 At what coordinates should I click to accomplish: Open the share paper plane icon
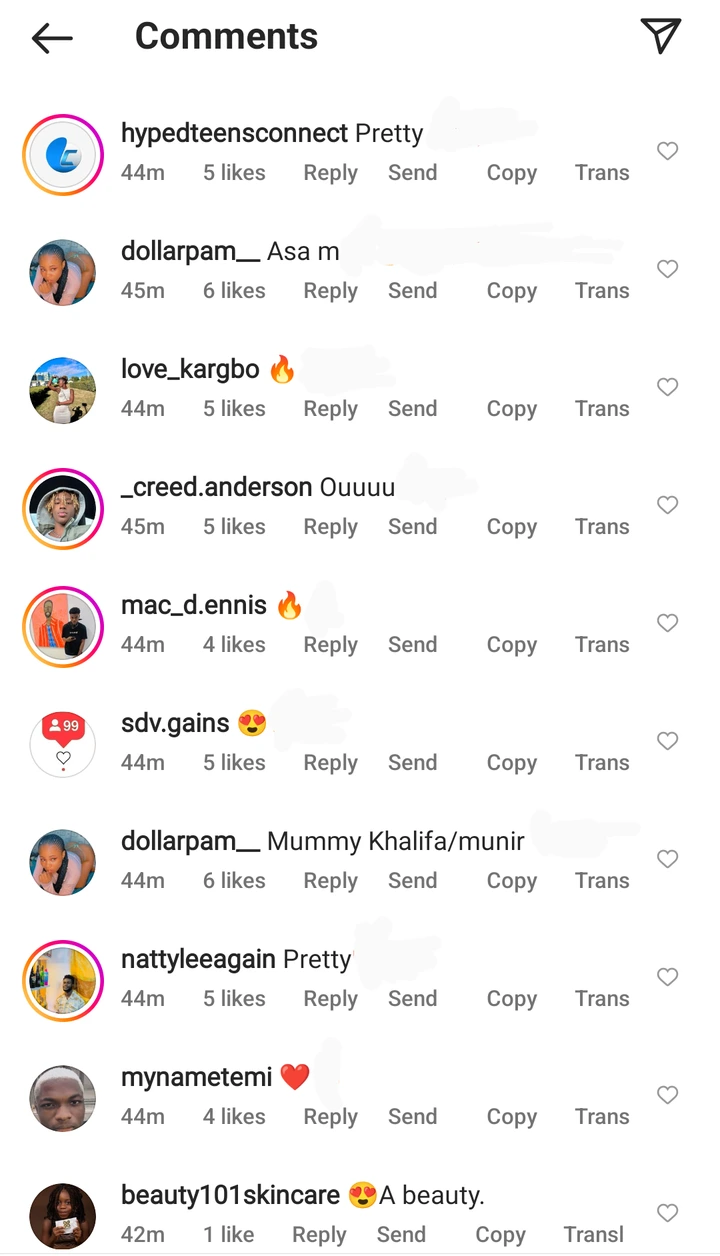(660, 36)
